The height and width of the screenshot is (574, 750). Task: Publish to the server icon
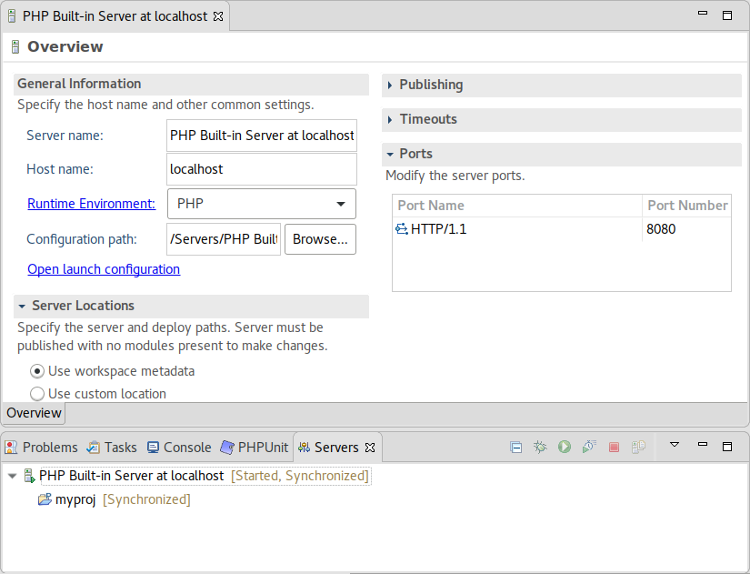point(639,447)
